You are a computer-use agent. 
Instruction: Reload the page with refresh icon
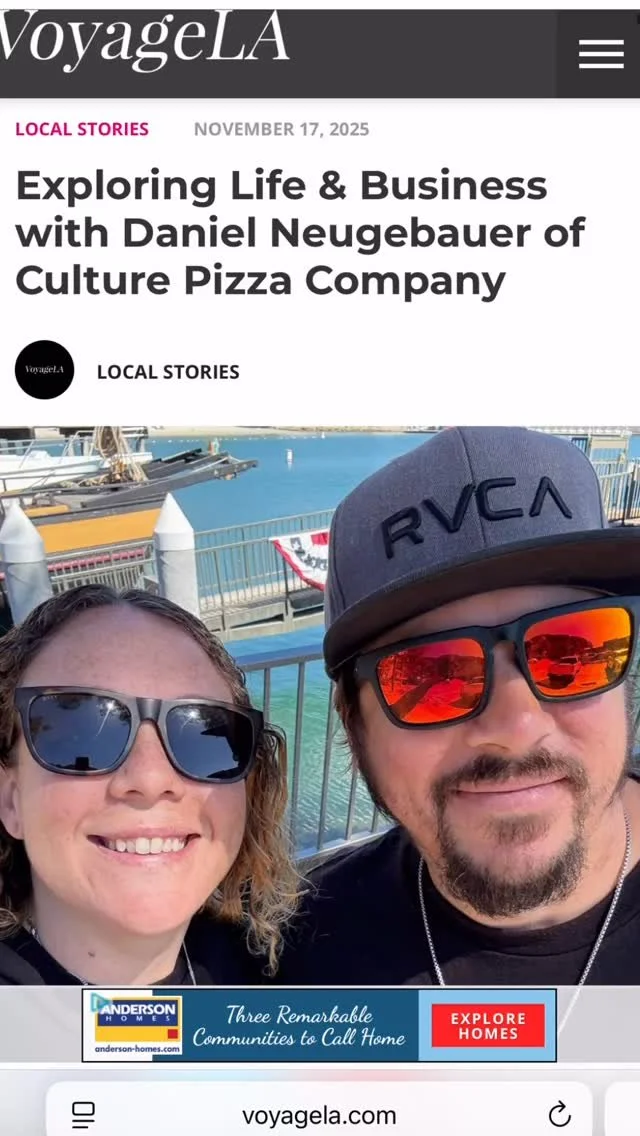click(560, 1114)
